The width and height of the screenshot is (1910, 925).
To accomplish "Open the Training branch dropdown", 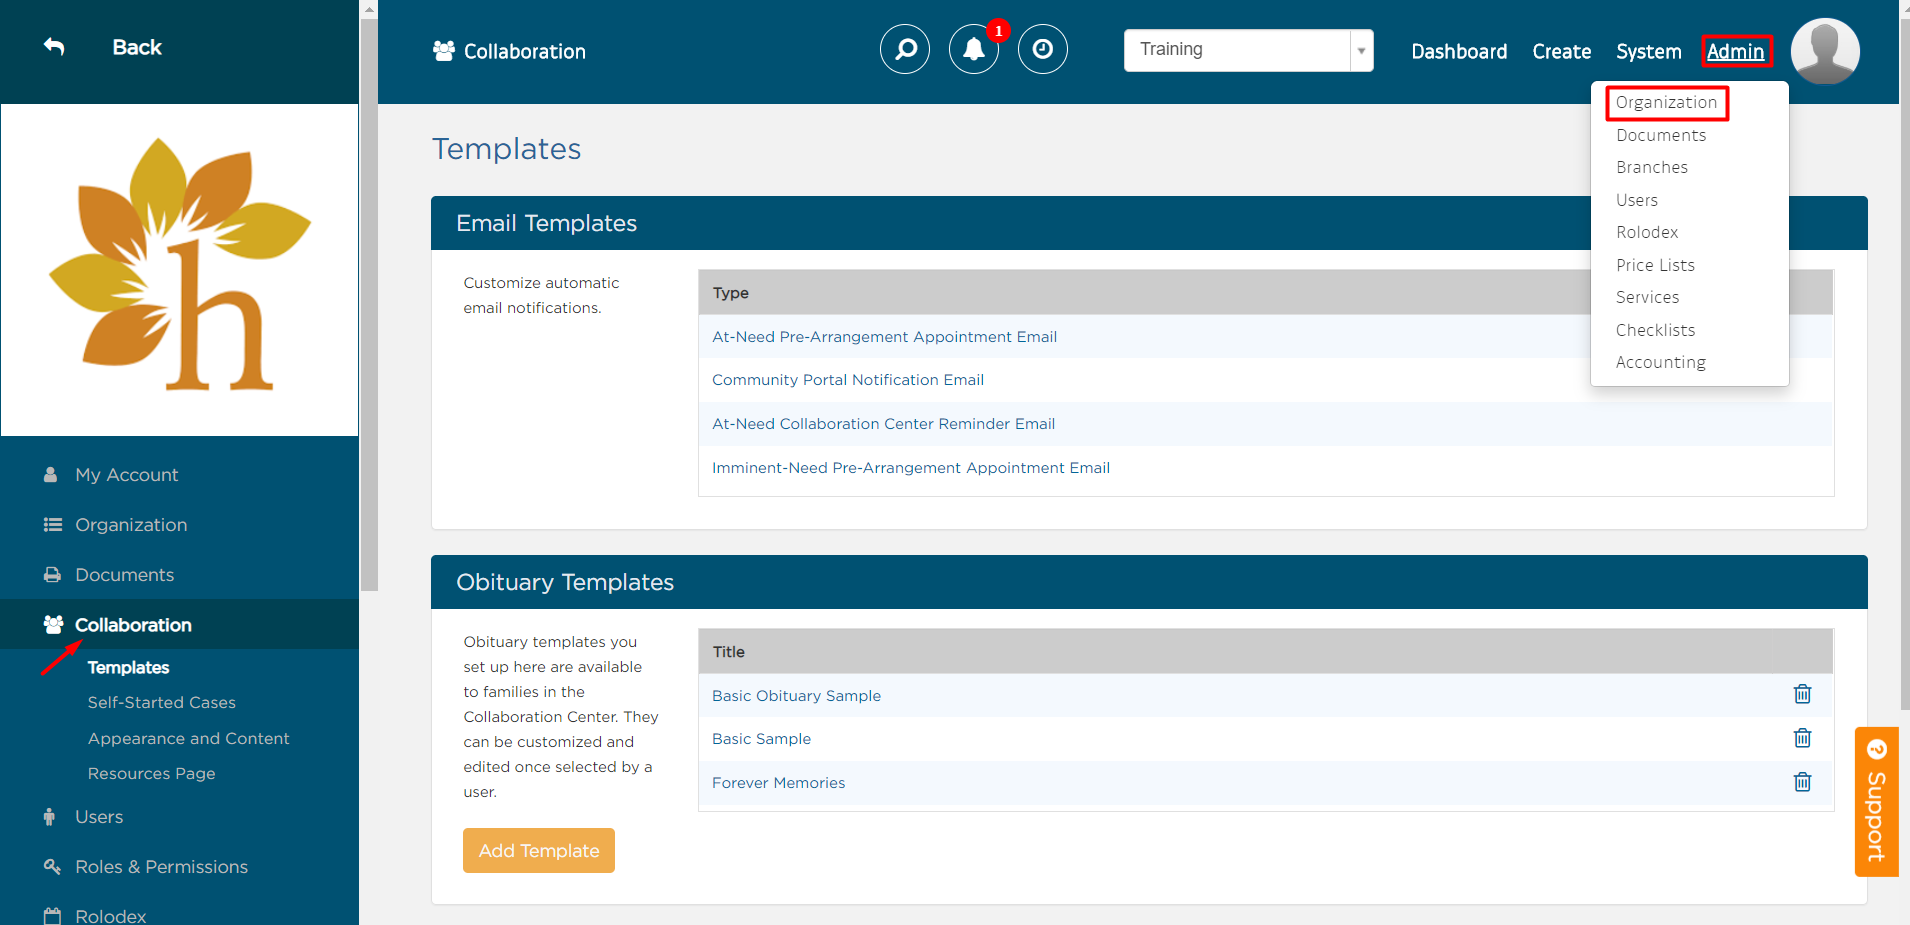I will tap(1248, 50).
